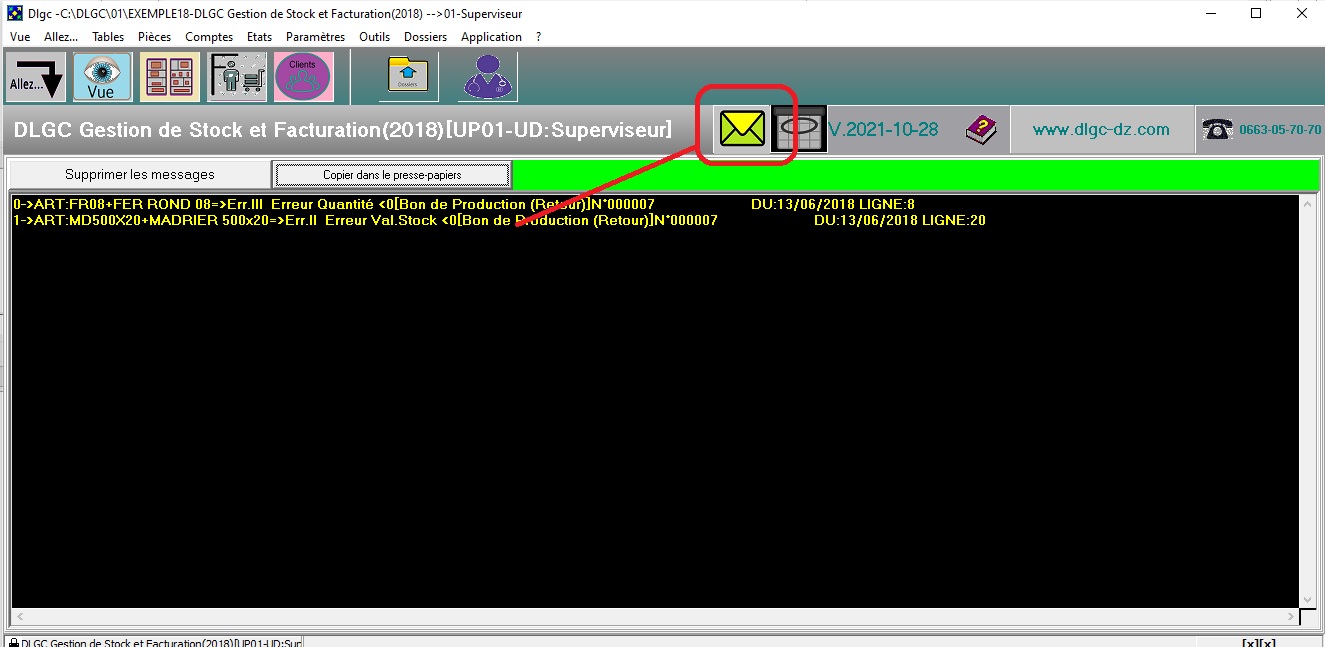The width and height of the screenshot is (1325, 647).
Task: Click the purple supervisor user icon
Action: pos(487,77)
